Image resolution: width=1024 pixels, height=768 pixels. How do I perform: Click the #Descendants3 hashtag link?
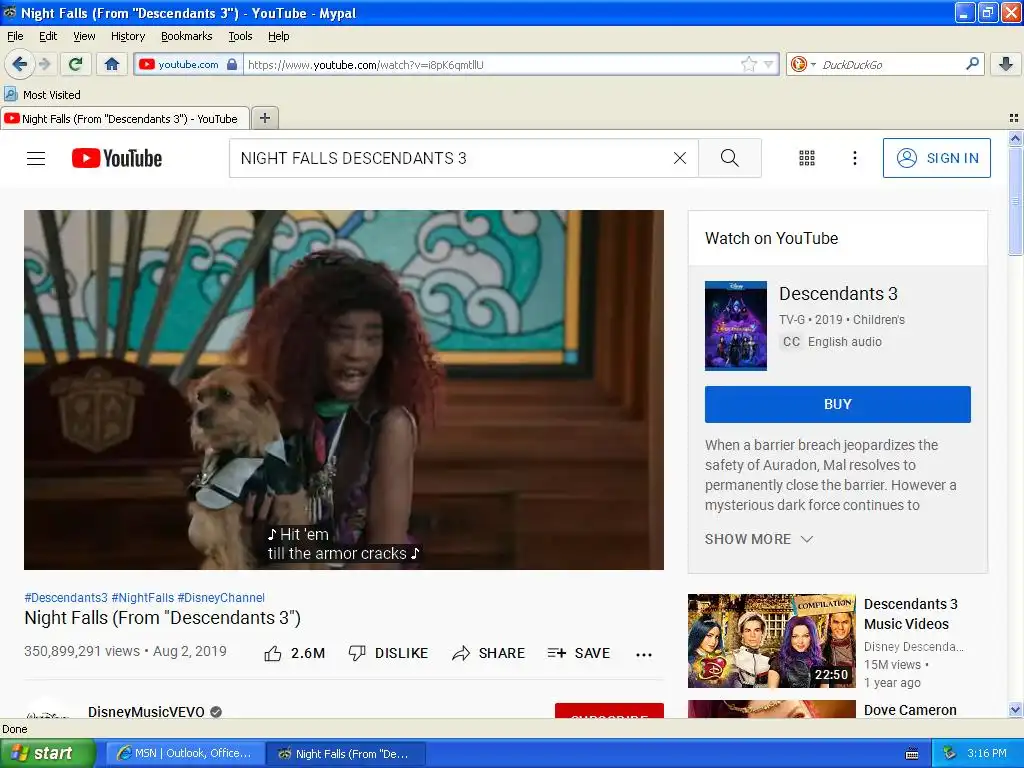click(65, 598)
